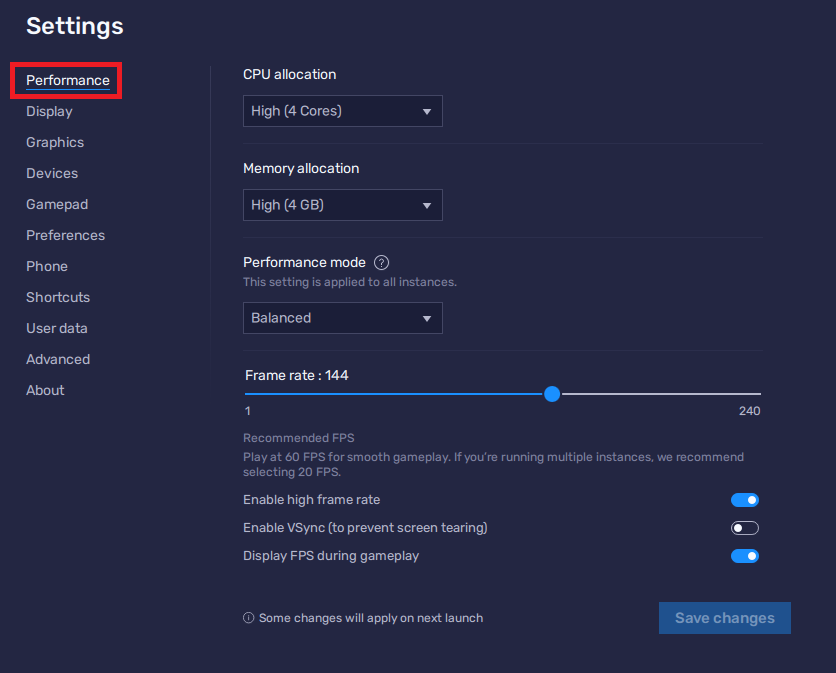Image resolution: width=836 pixels, height=673 pixels.
Task: Disable high frame rate
Action: click(x=744, y=499)
